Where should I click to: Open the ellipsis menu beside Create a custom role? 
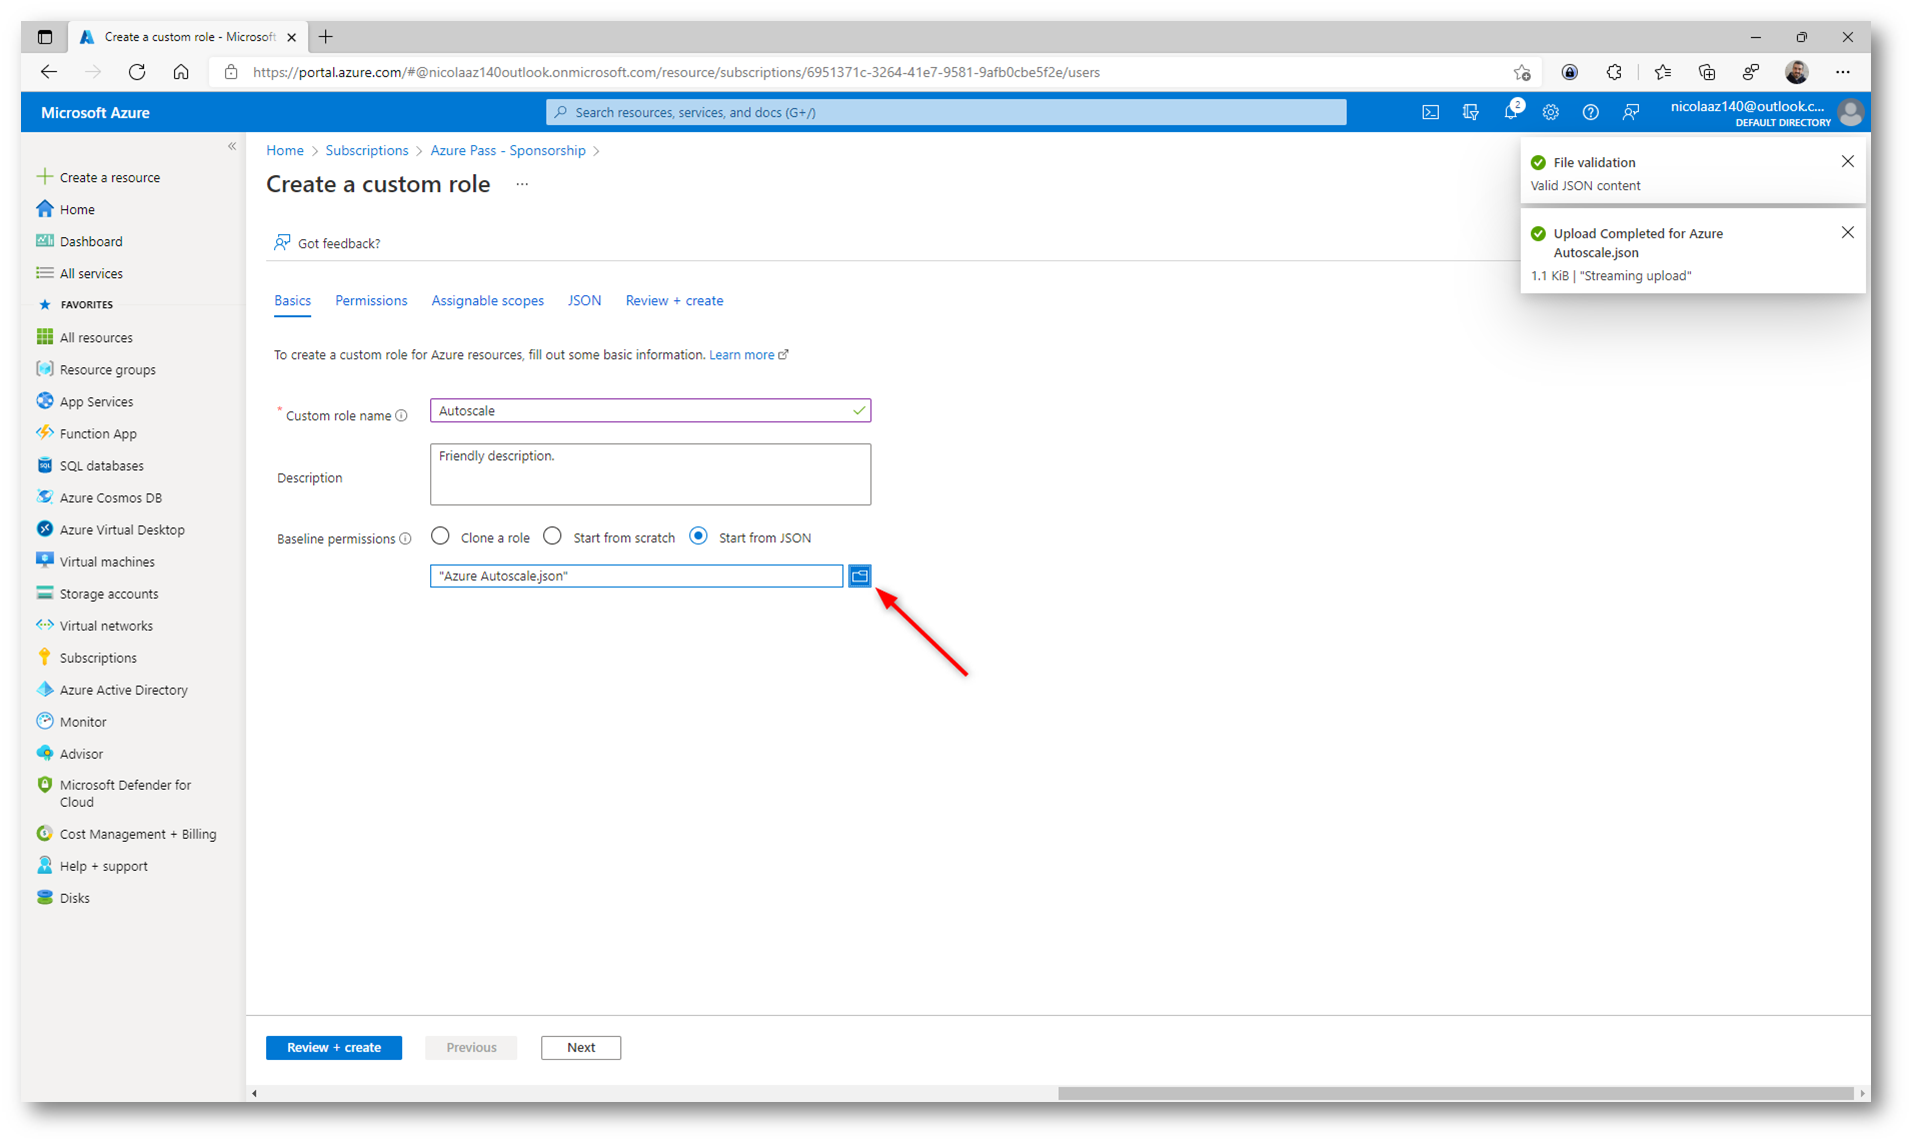522,184
